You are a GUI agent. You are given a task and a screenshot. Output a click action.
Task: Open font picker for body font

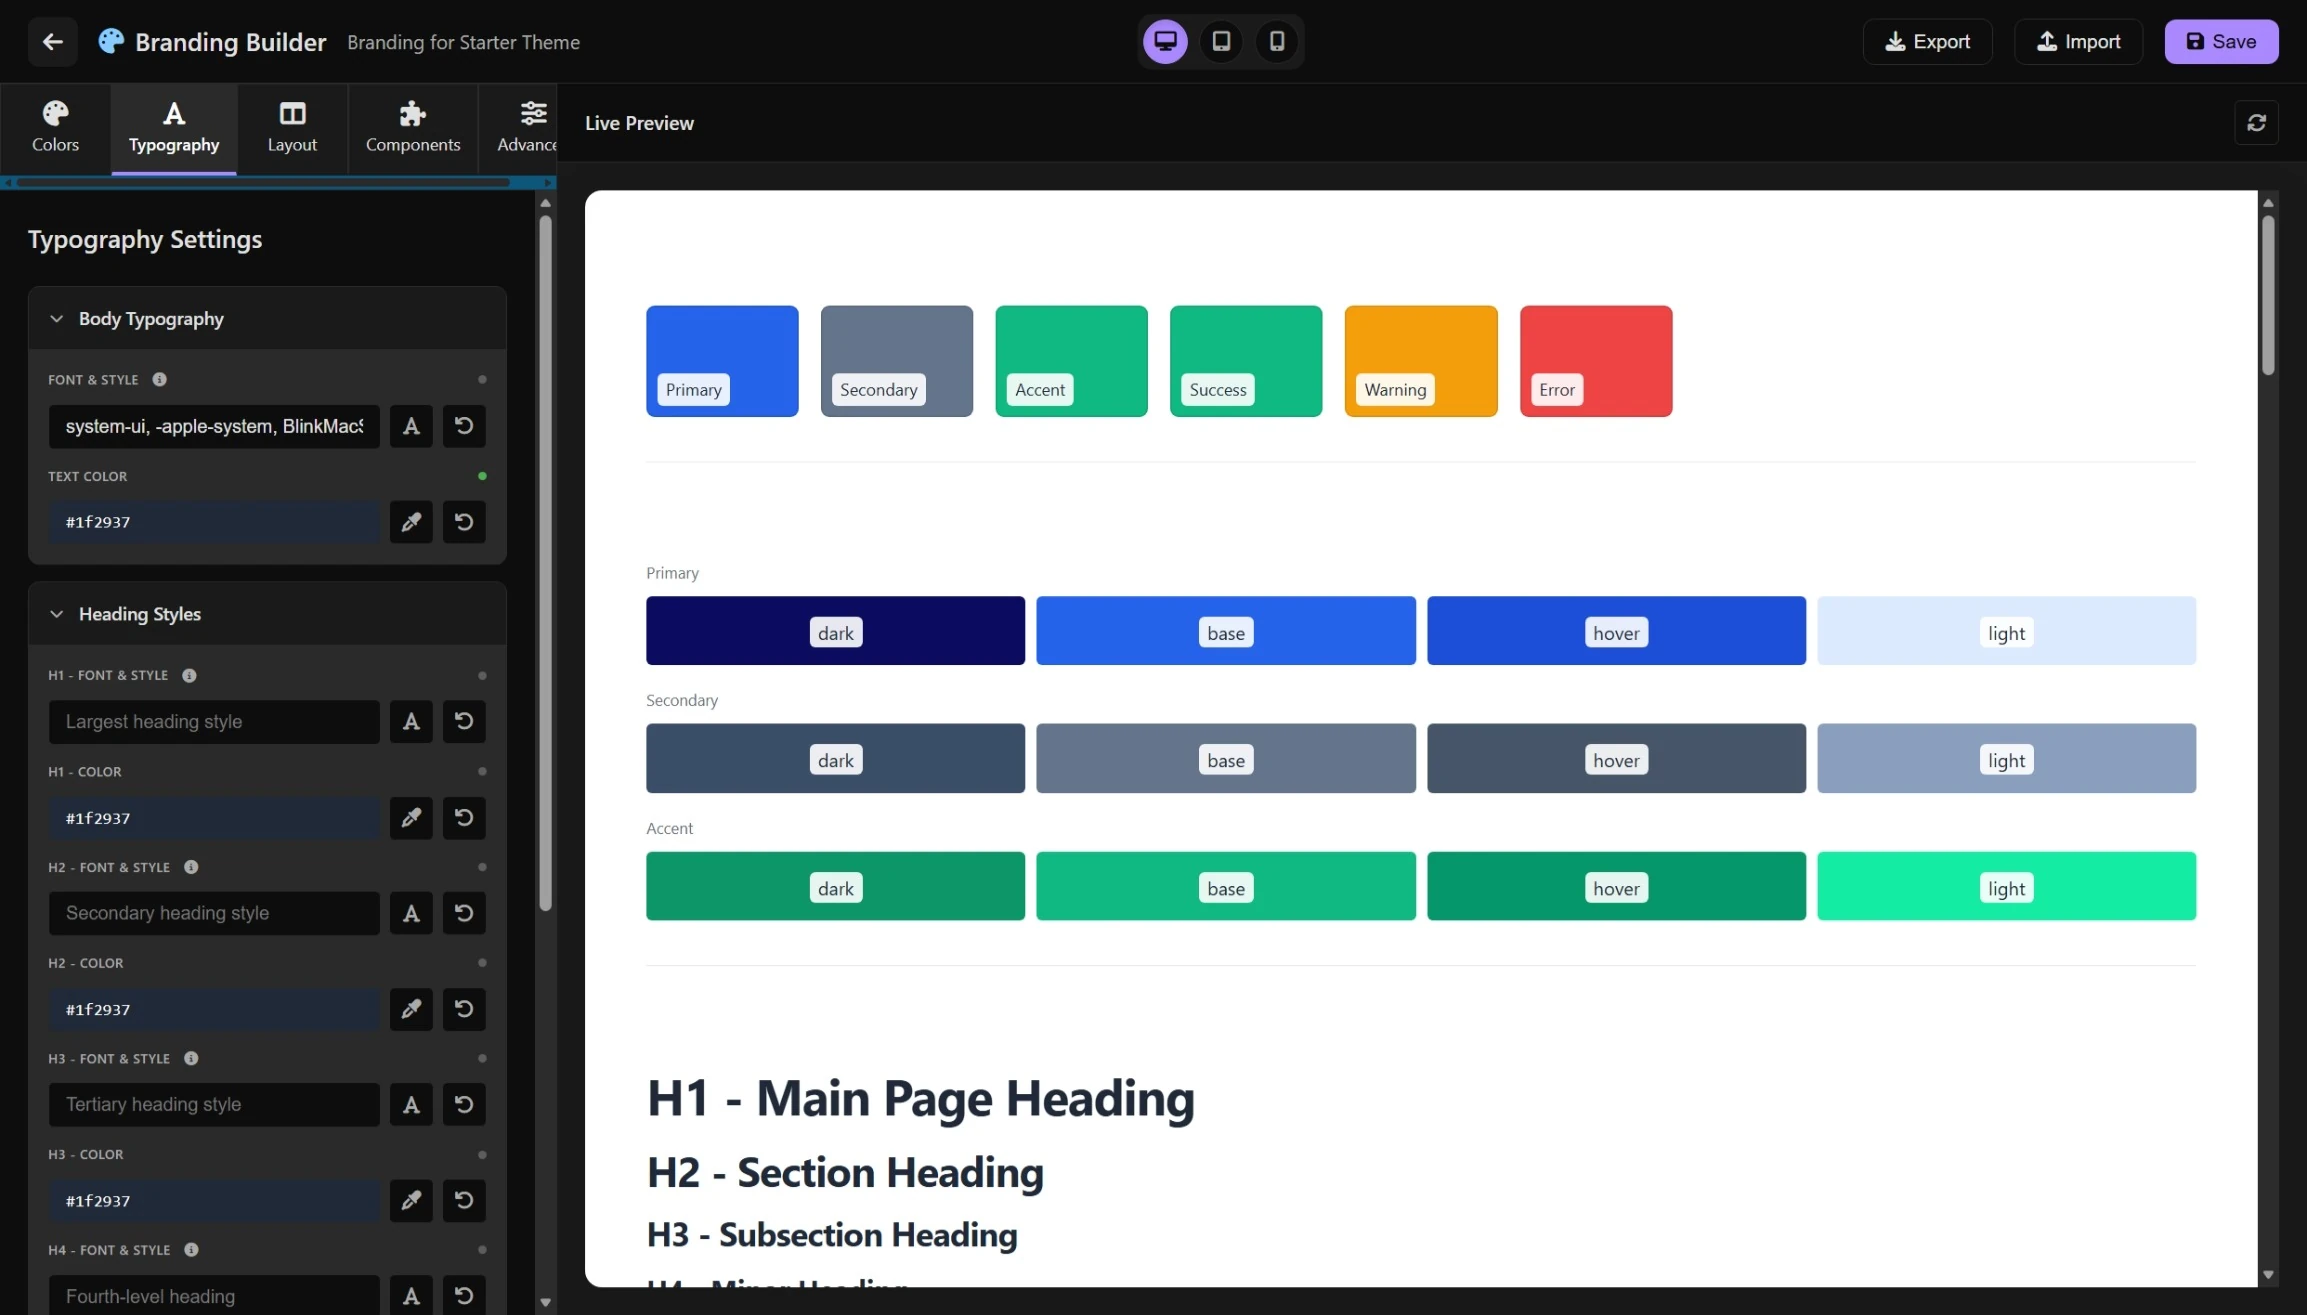coord(411,426)
